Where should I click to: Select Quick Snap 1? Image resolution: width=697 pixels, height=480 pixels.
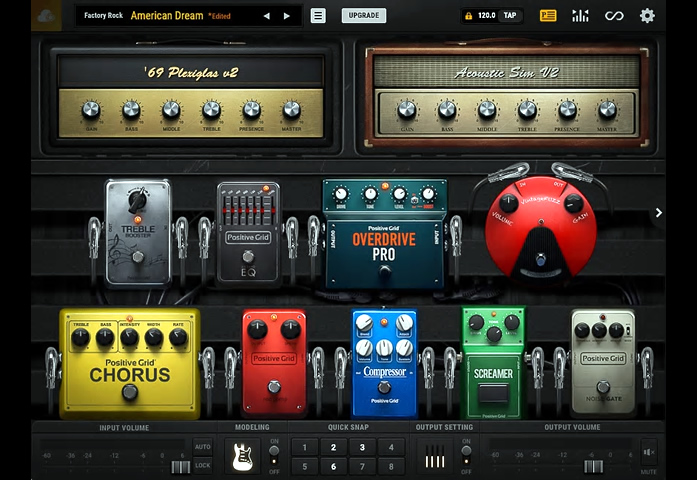[304, 447]
